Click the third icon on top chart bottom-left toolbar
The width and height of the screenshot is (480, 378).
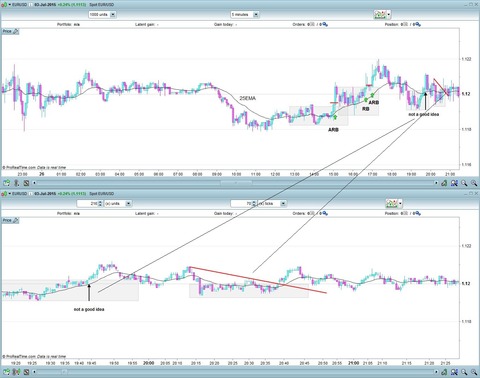(26, 183)
